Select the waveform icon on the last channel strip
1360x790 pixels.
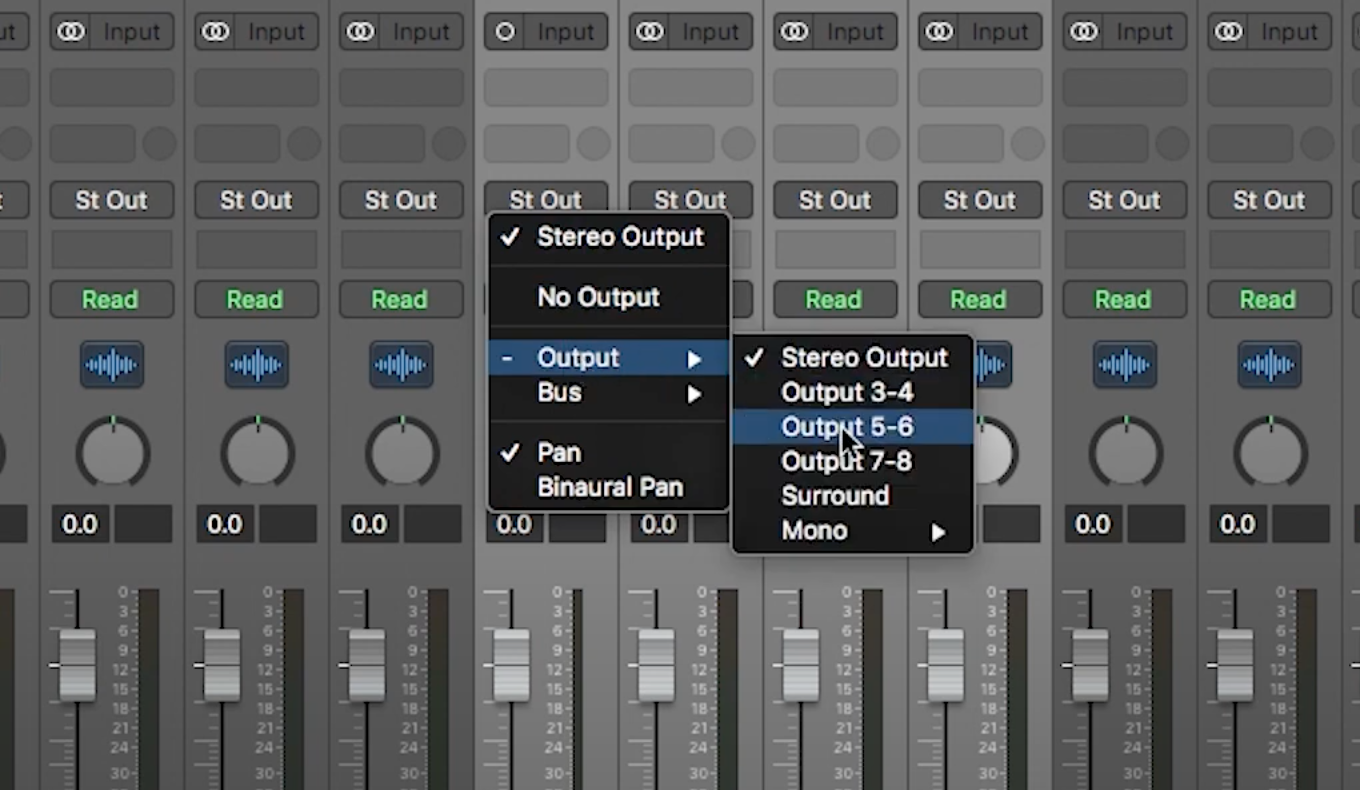click(x=1269, y=364)
